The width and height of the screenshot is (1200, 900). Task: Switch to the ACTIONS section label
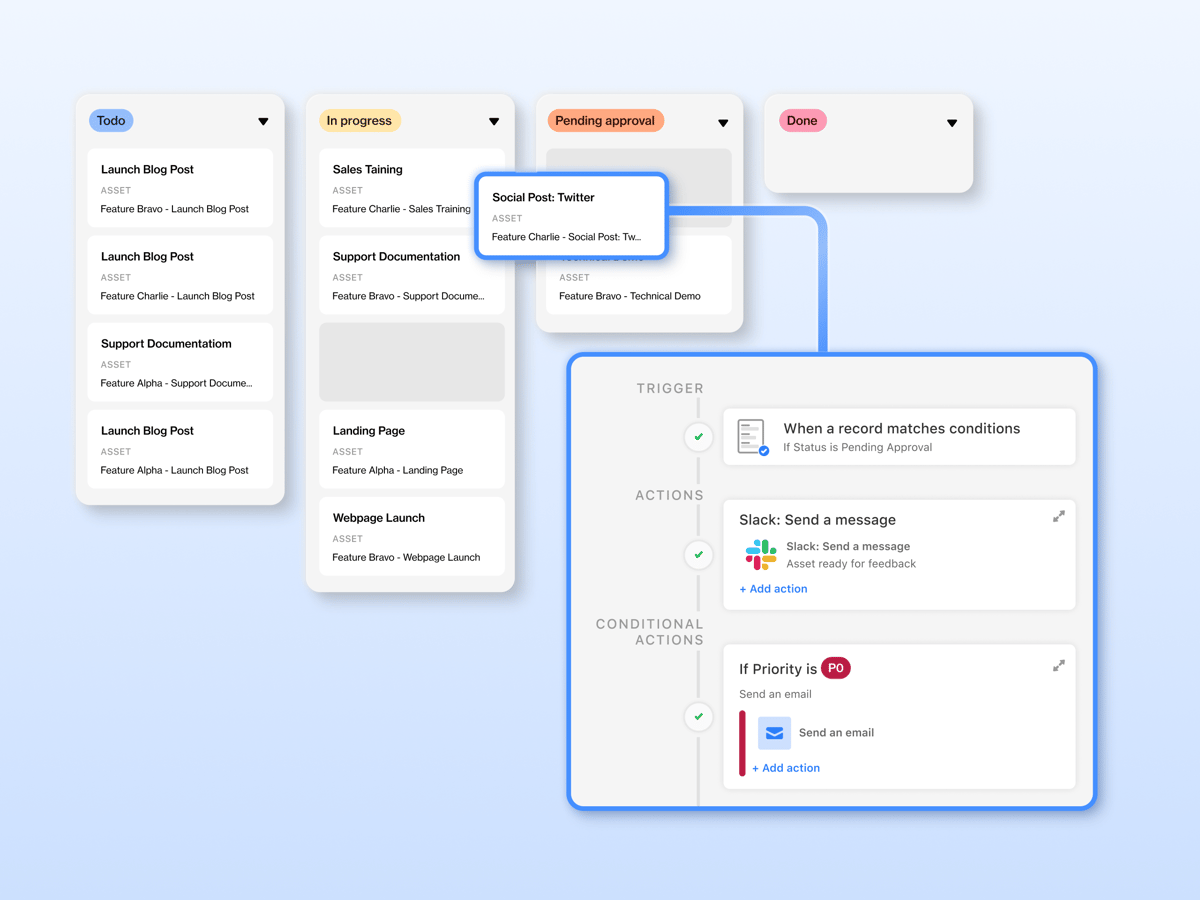669,495
